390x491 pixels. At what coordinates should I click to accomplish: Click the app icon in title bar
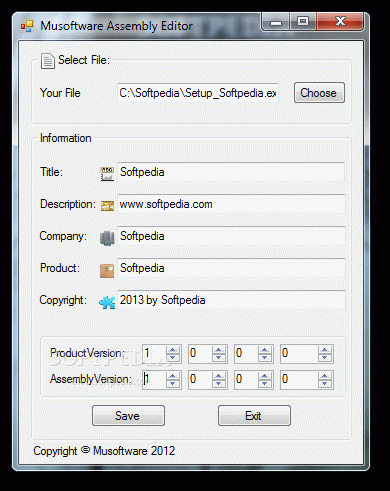[27, 26]
